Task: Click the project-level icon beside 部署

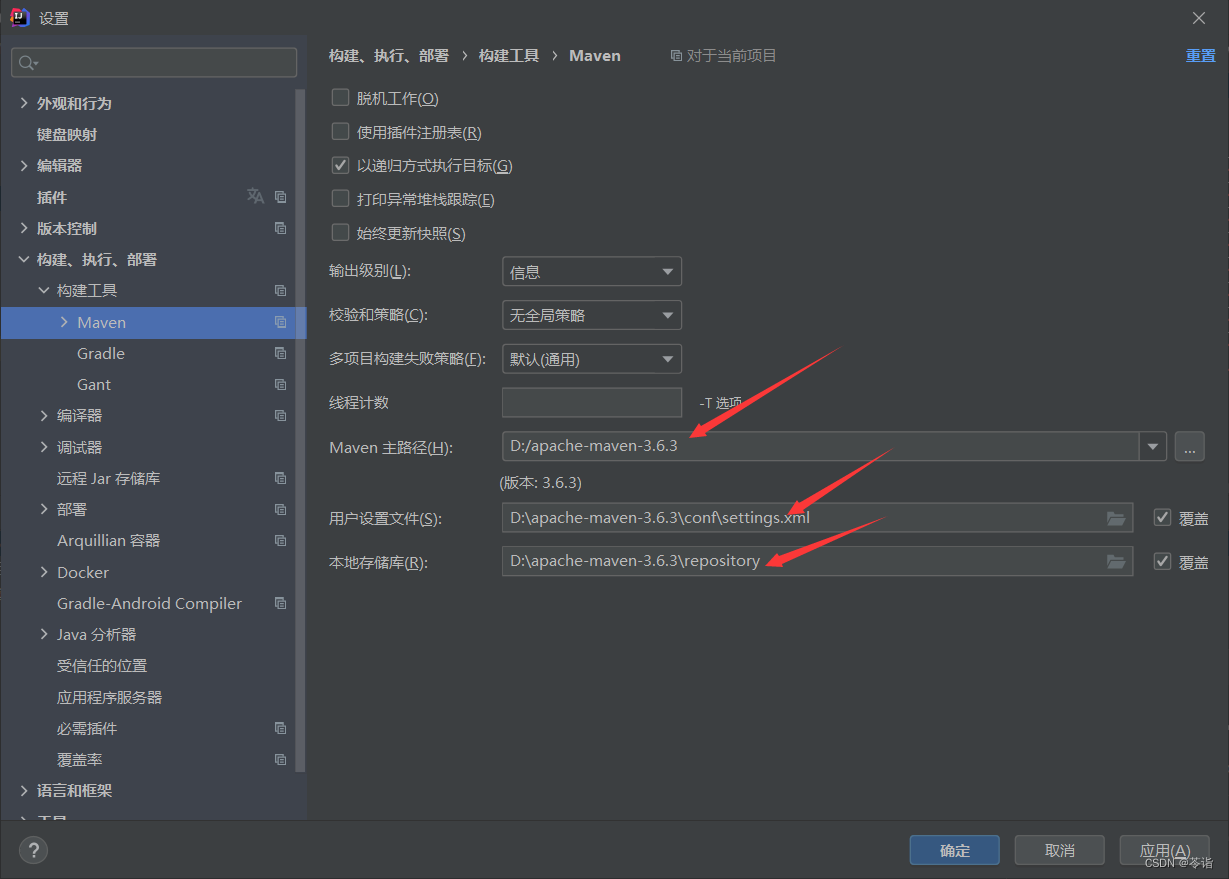Action: tap(280, 509)
